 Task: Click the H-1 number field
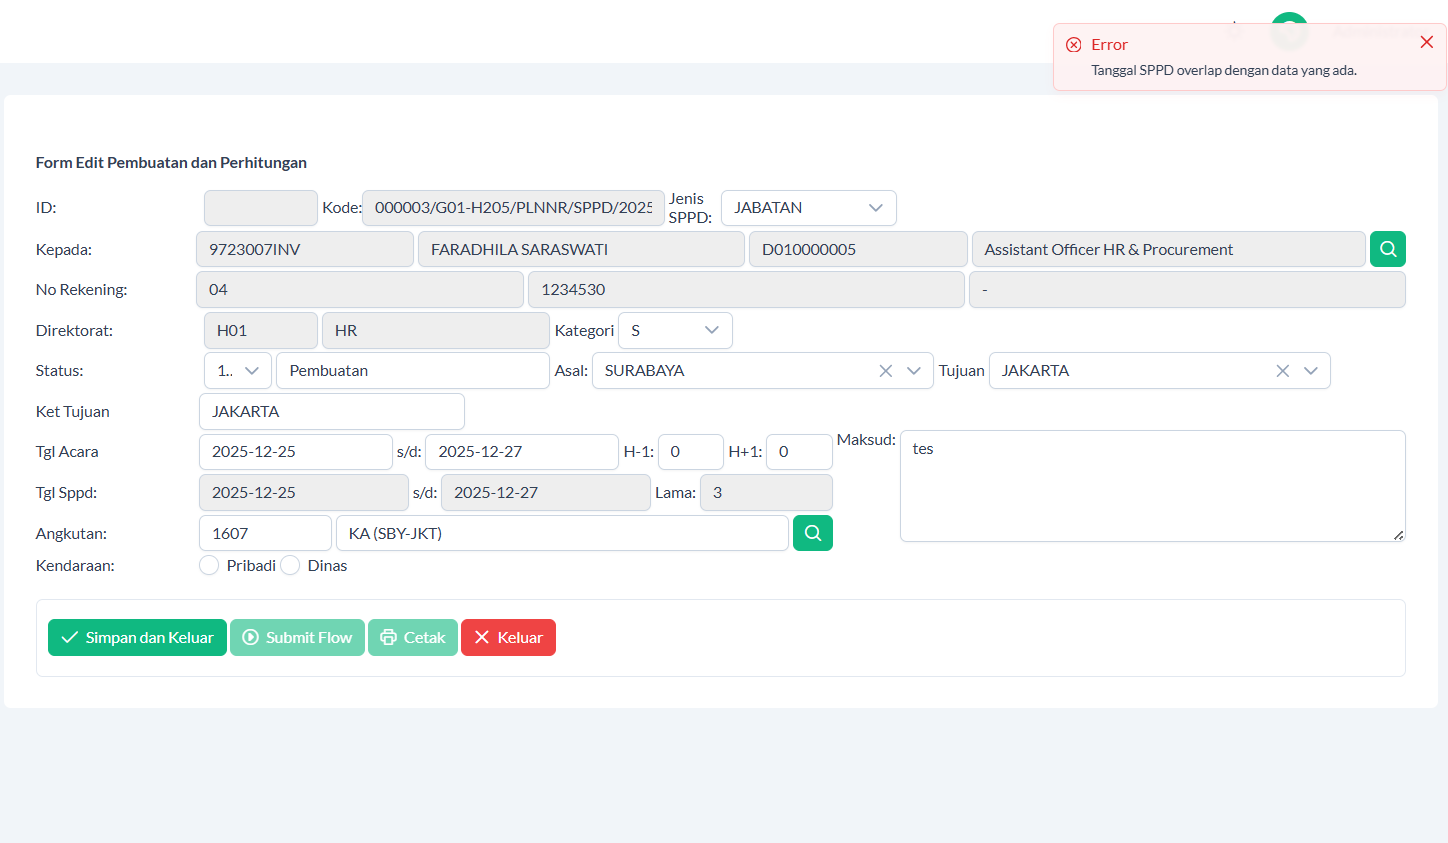[690, 452]
